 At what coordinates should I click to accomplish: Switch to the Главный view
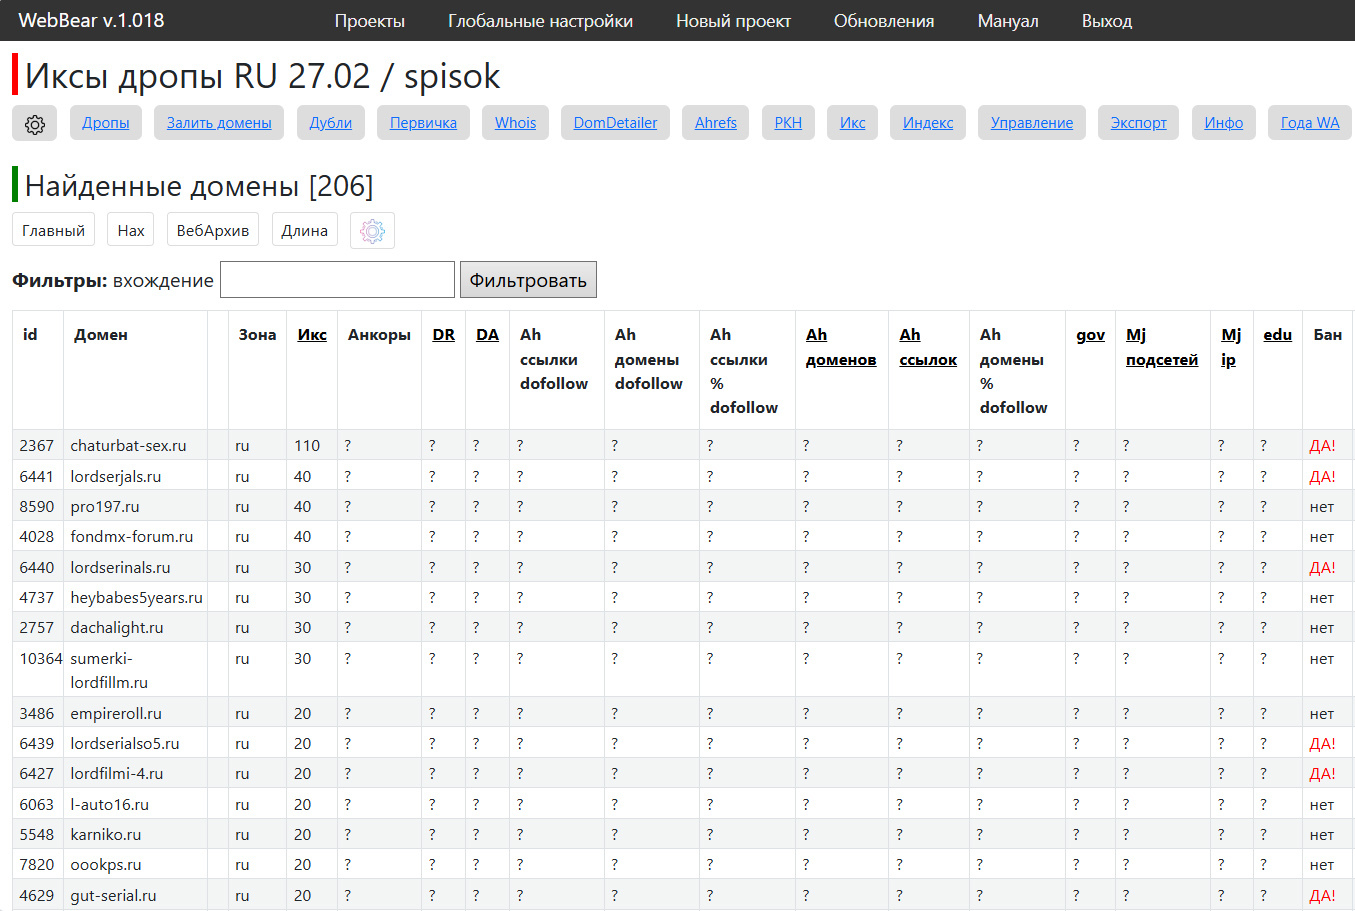coord(53,230)
